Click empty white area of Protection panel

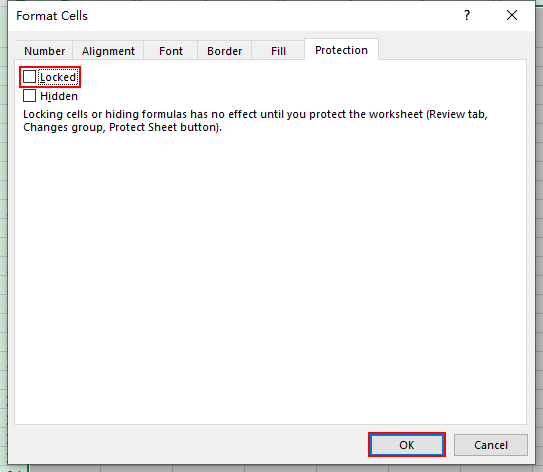click(x=270, y=277)
